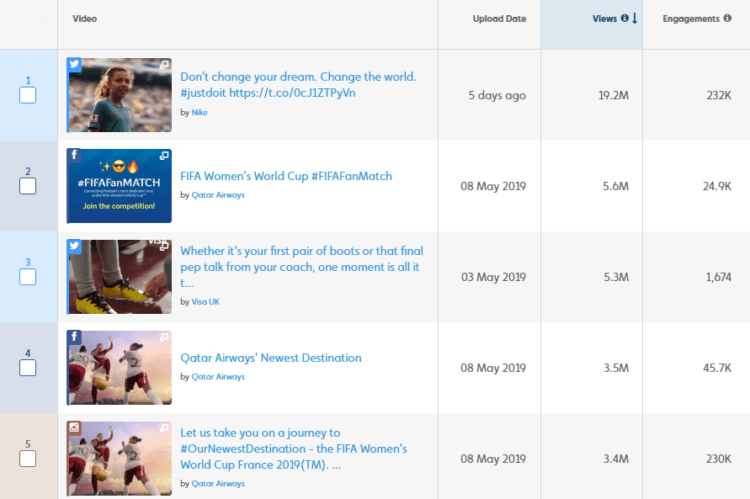Viewport: 750px width, 499px height.
Task: Click the "5 days ago" upload date
Action: tap(497, 95)
